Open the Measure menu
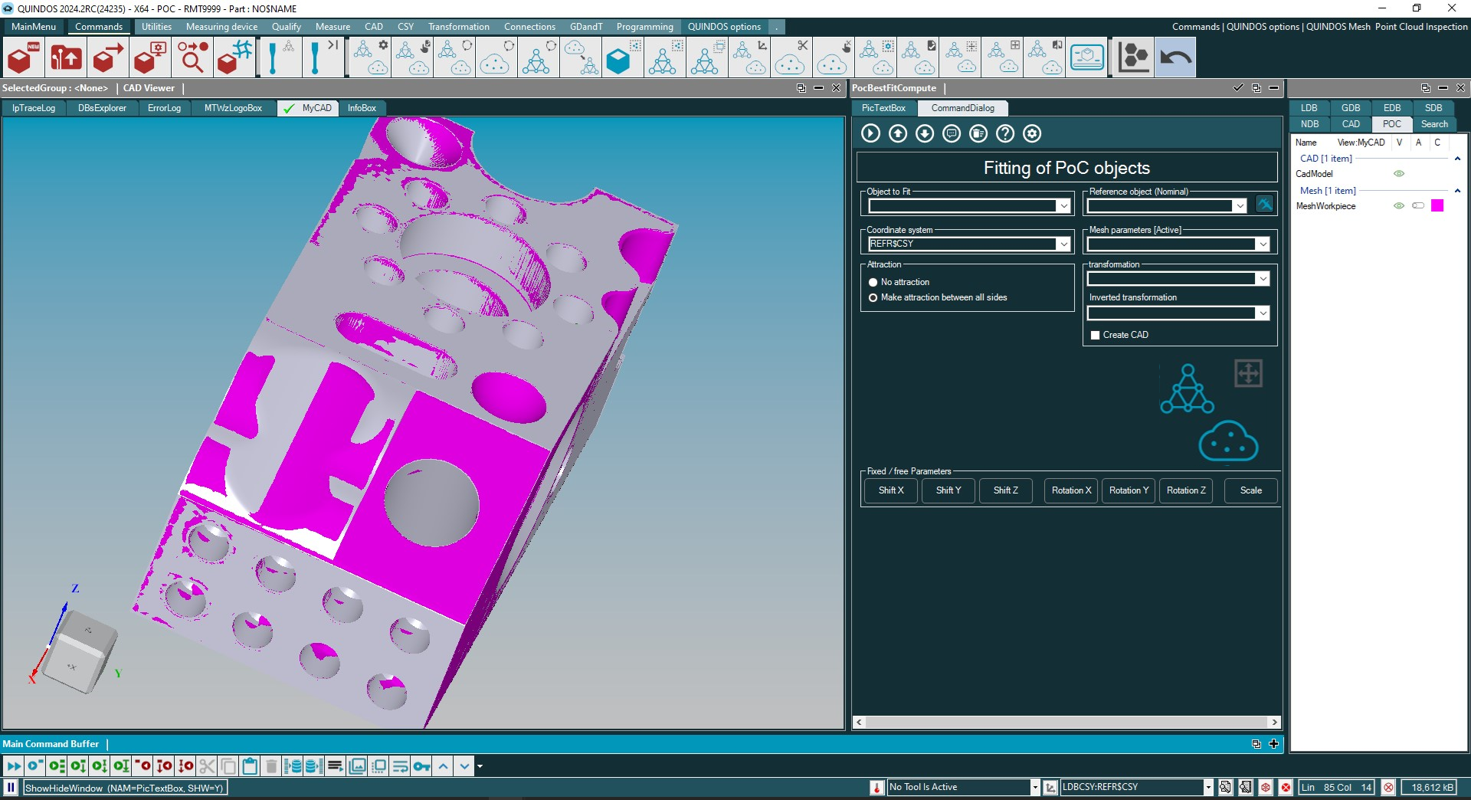This screenshot has width=1471, height=800. 332,27
